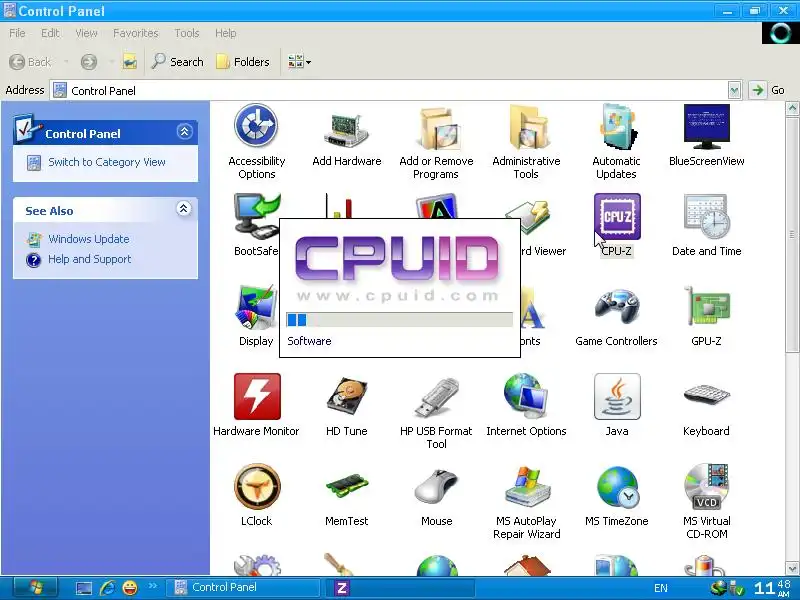Click the Back toolbar button

pos(30,62)
